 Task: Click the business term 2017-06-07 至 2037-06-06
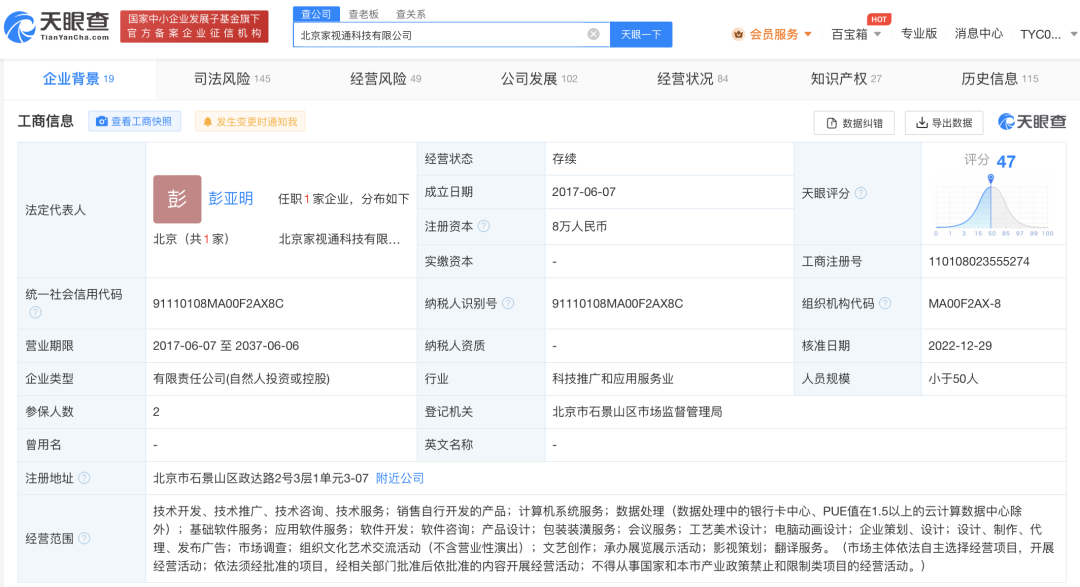[x=226, y=346]
